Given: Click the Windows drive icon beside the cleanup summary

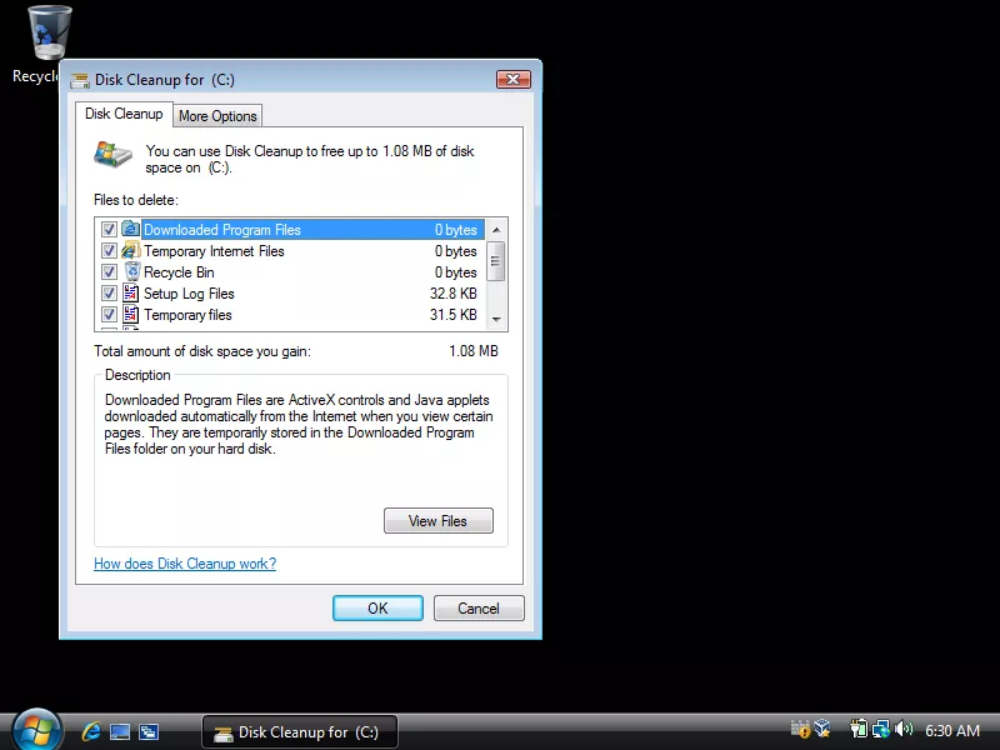Looking at the screenshot, I should tap(113, 154).
